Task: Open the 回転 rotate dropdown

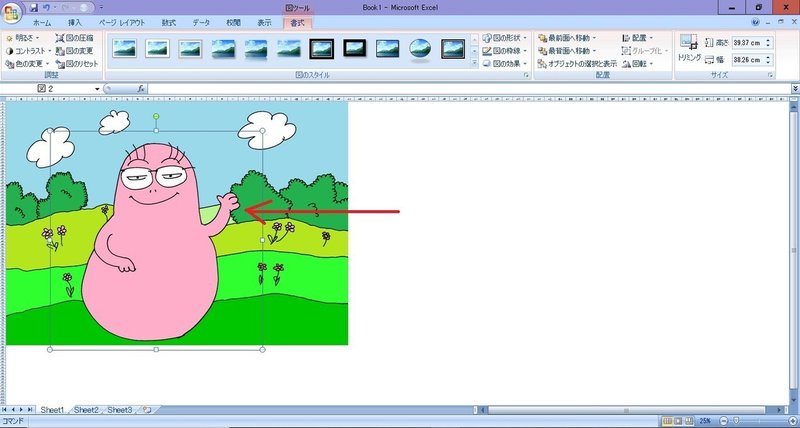Action: pos(638,64)
